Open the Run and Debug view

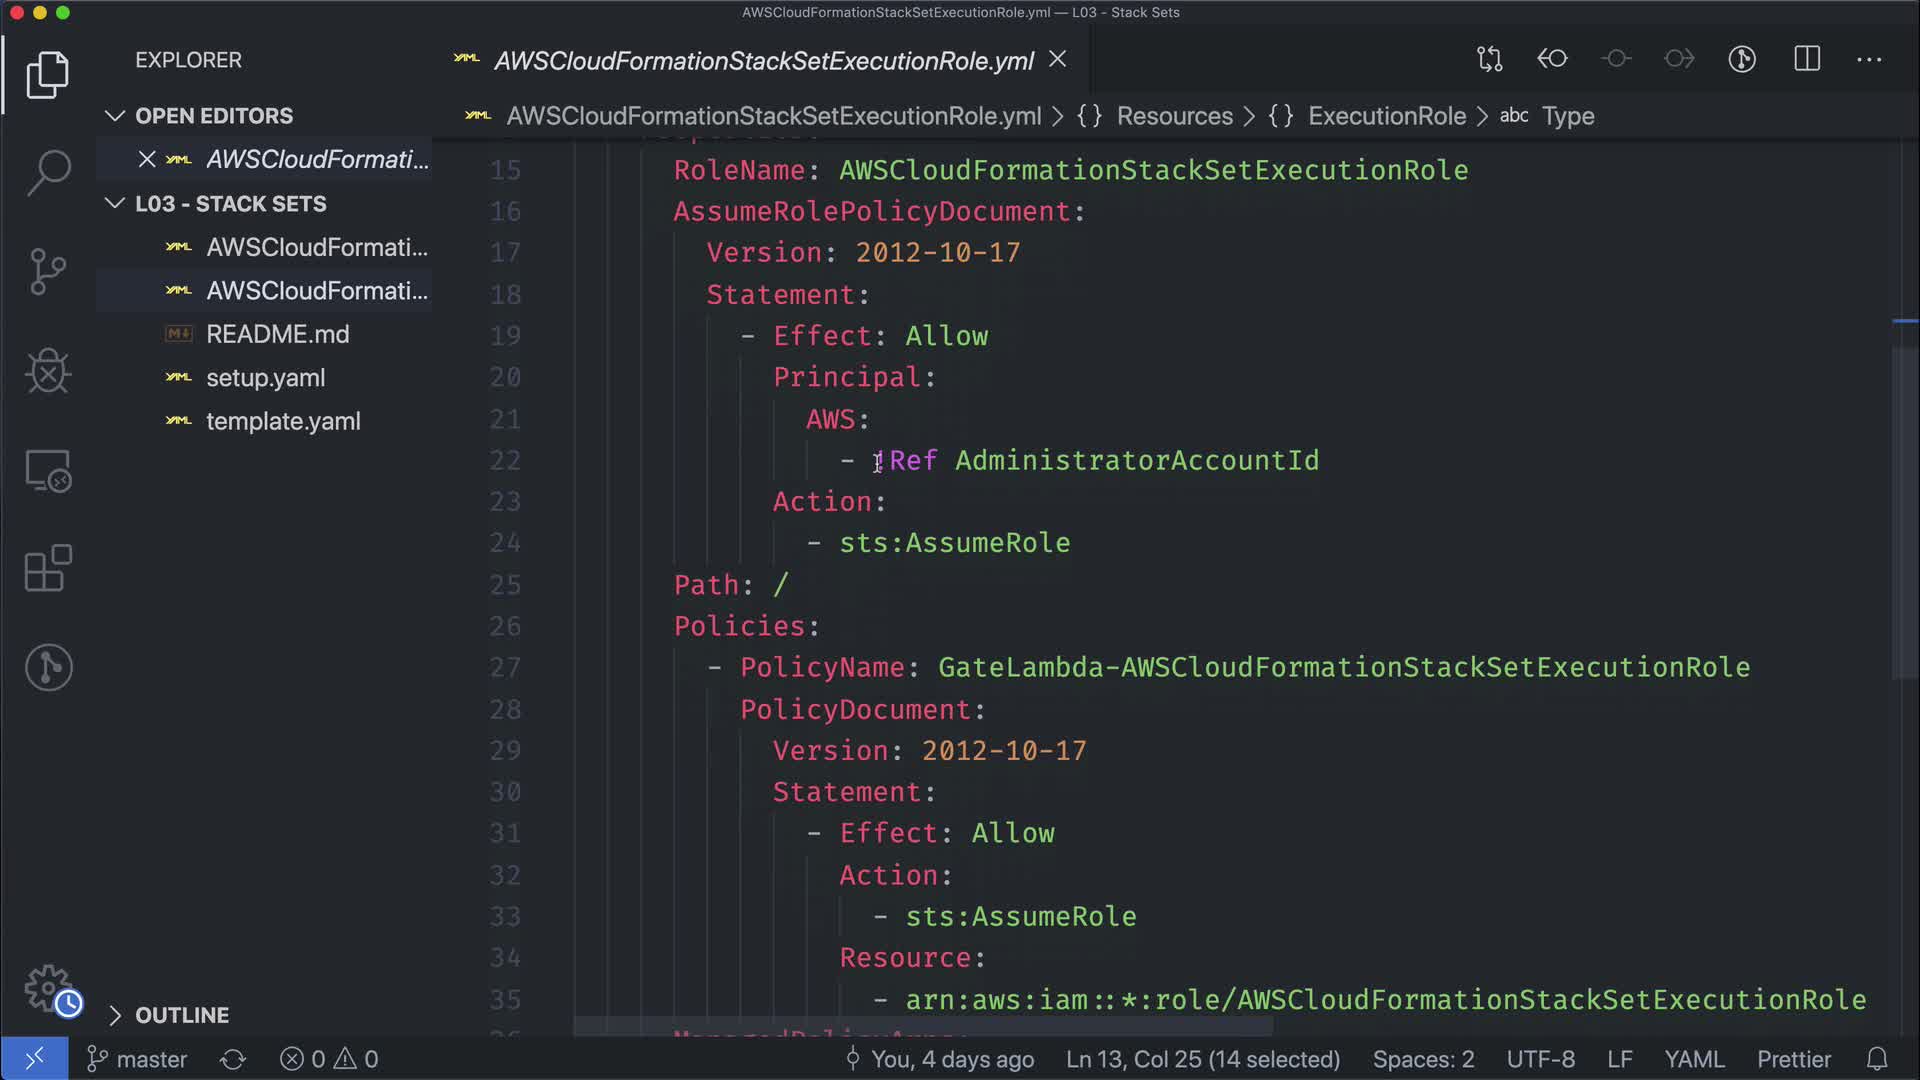tap(48, 371)
